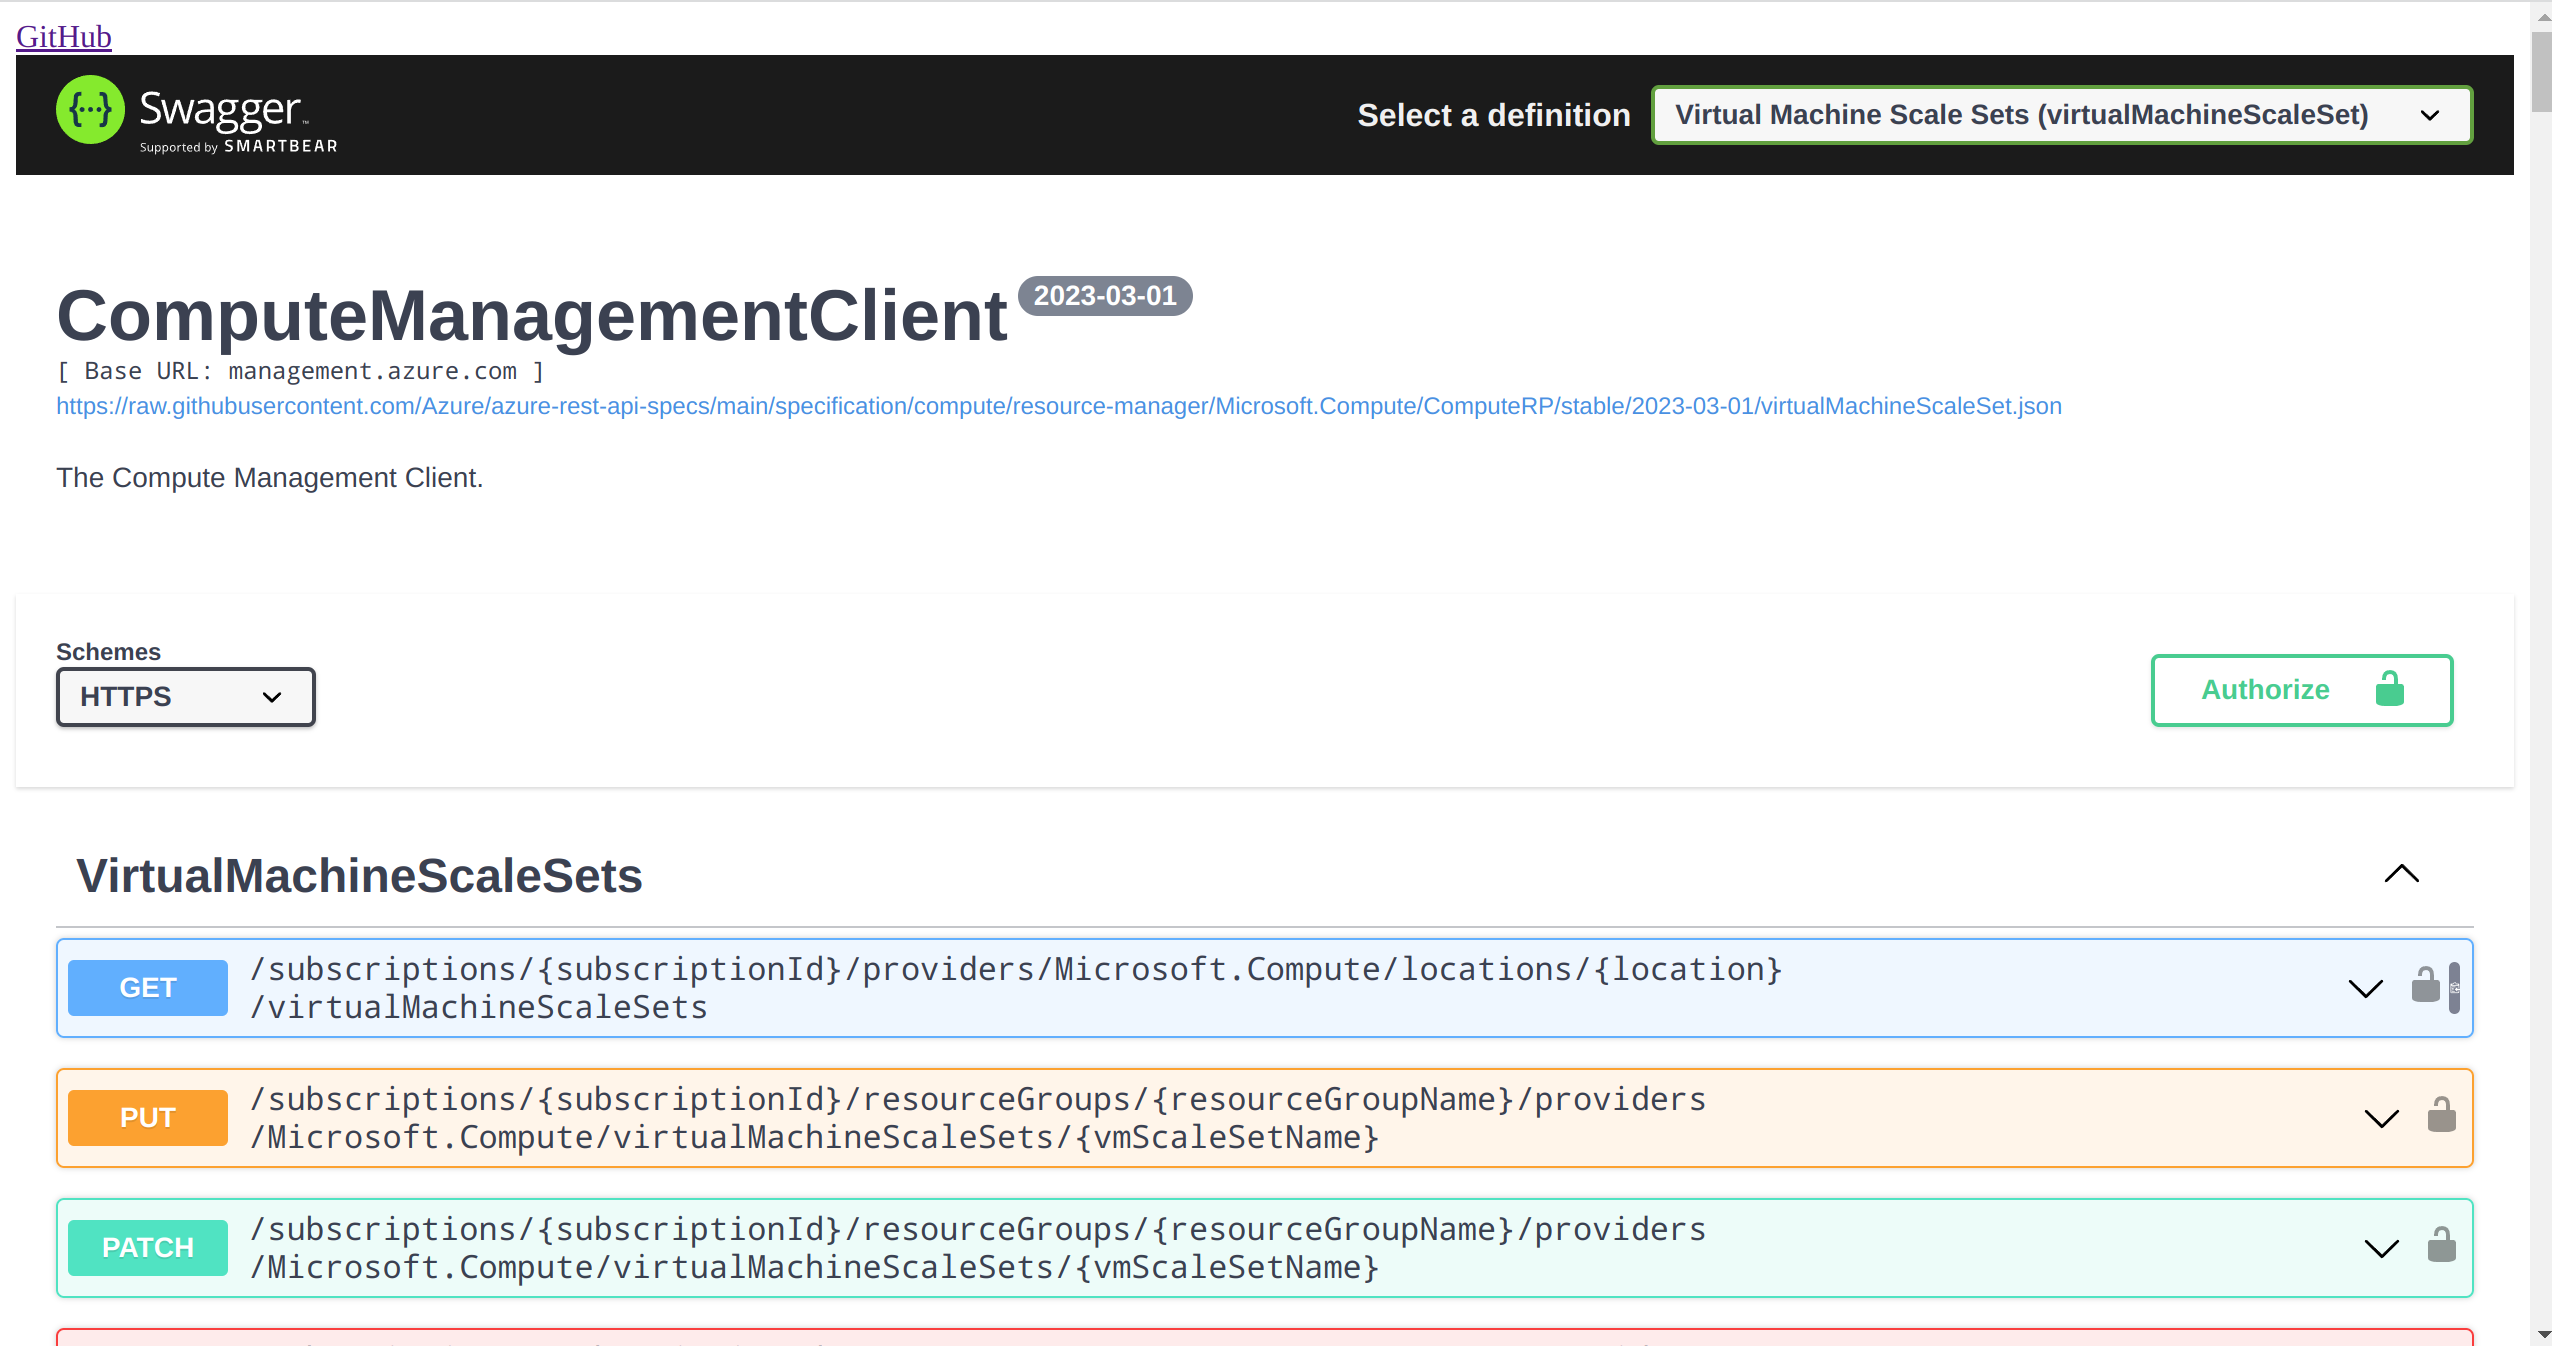Collapse the VirtualMachineScaleSets section

coord(2401,874)
